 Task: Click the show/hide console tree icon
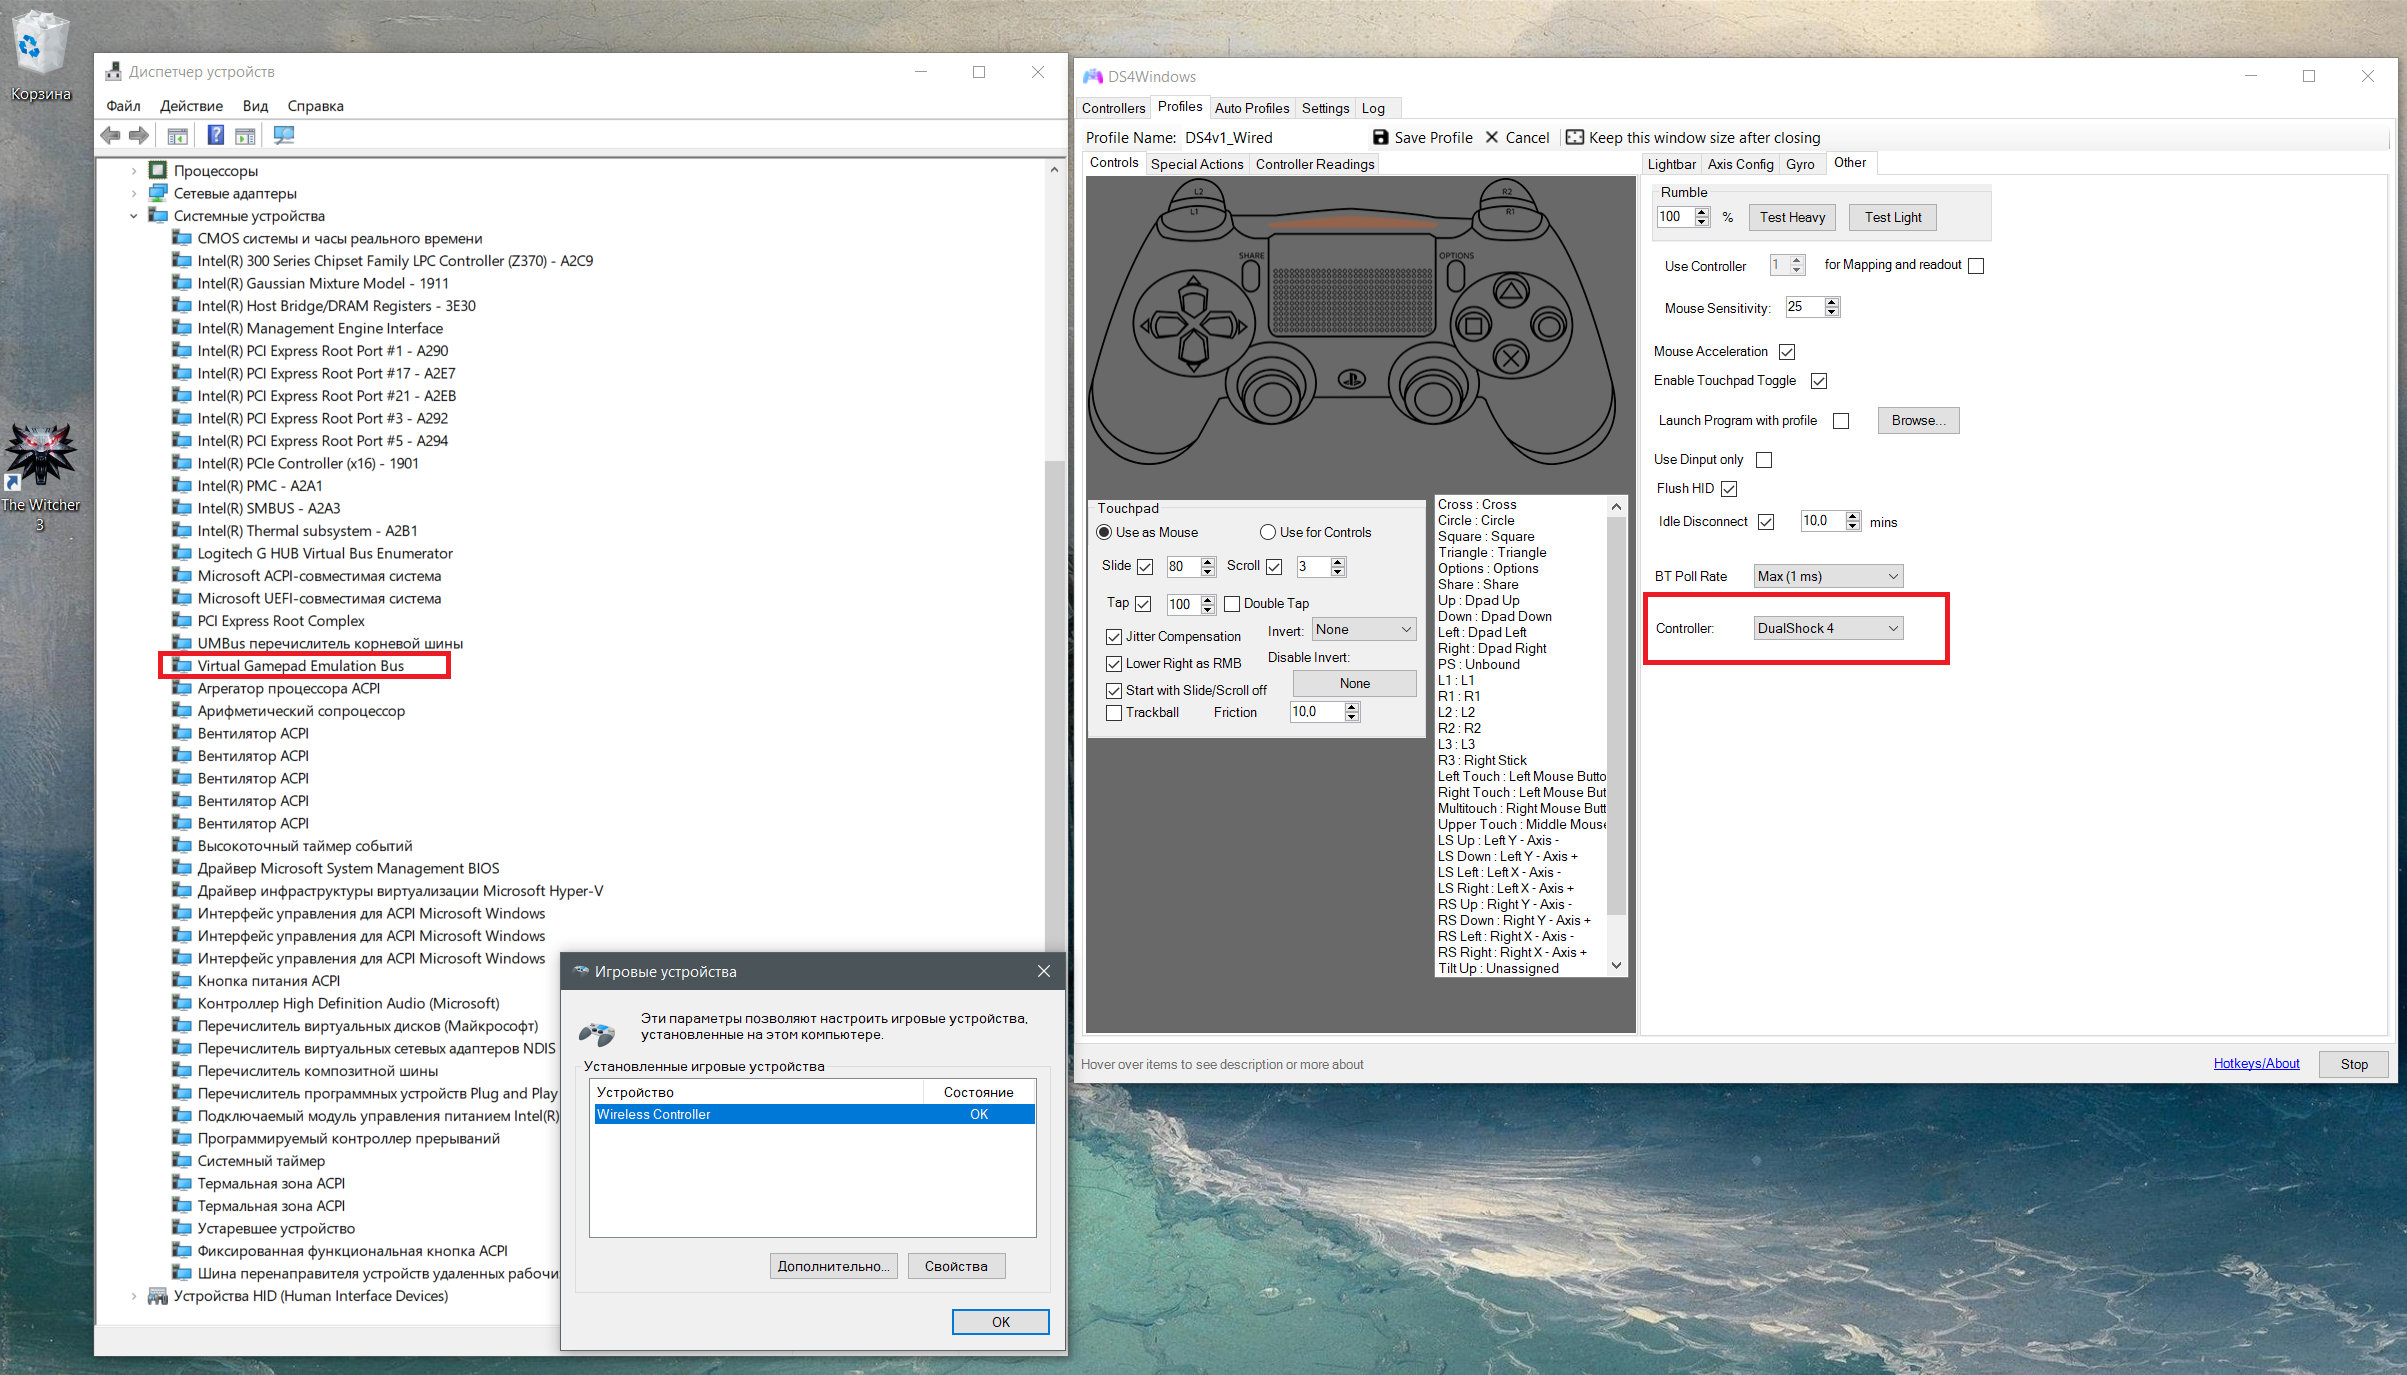coord(178,135)
